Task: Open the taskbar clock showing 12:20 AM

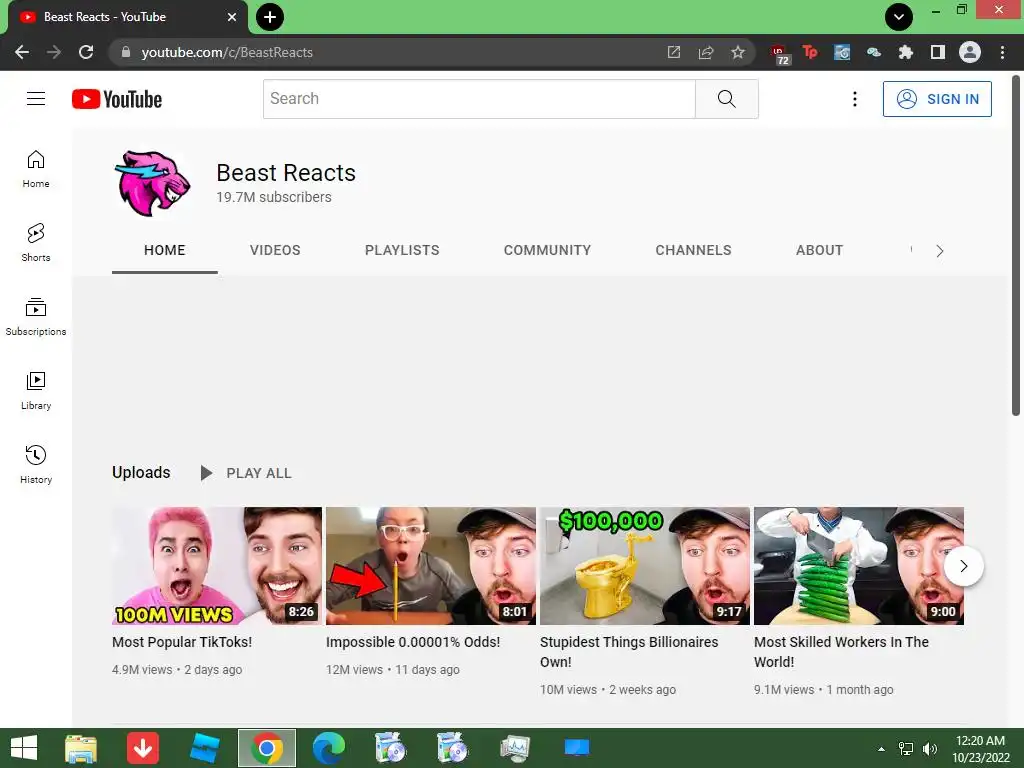Action: [x=980, y=748]
